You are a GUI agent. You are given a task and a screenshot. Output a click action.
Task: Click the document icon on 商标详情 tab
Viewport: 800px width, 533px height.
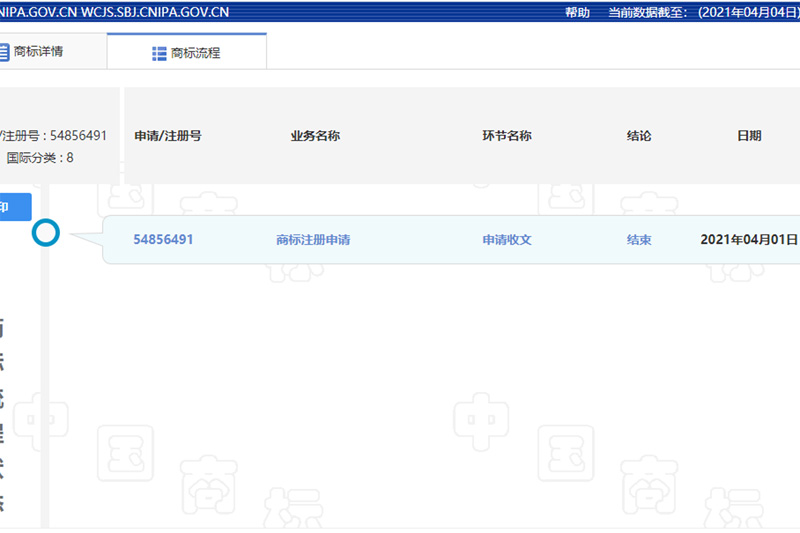pos(3,51)
